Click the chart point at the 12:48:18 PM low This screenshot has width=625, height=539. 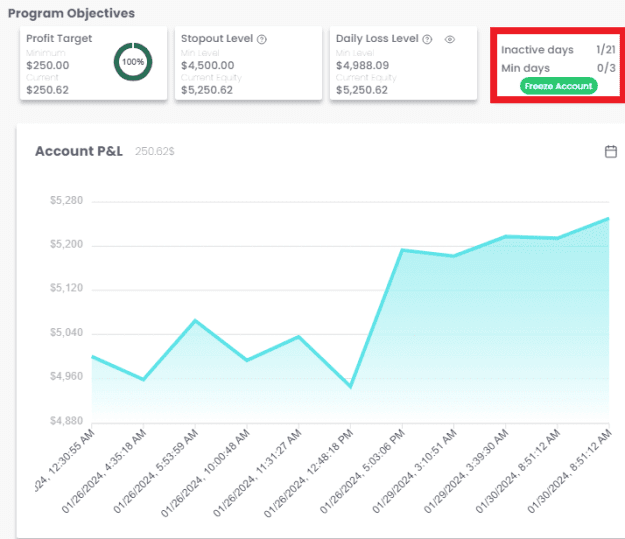pyautogui.click(x=350, y=387)
